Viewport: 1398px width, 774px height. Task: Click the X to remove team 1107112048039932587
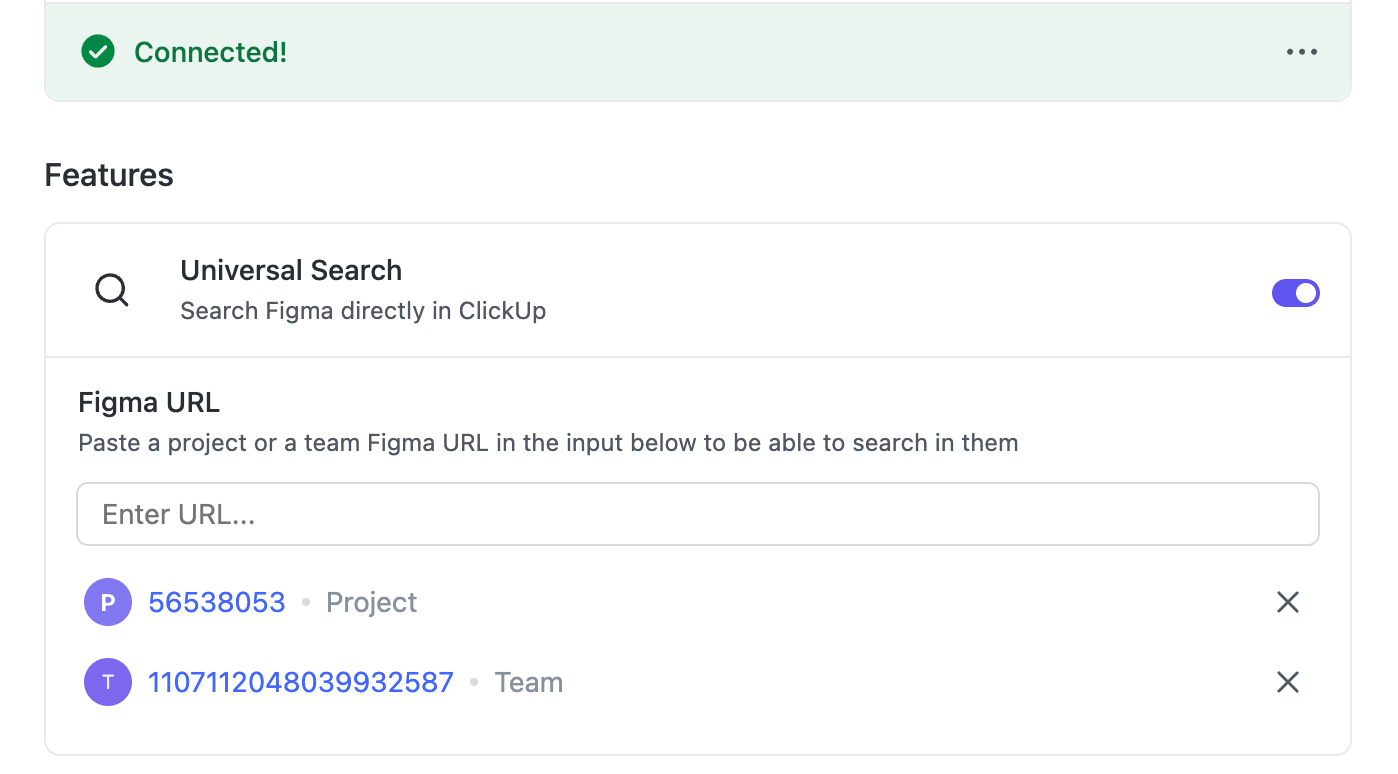[1287, 682]
